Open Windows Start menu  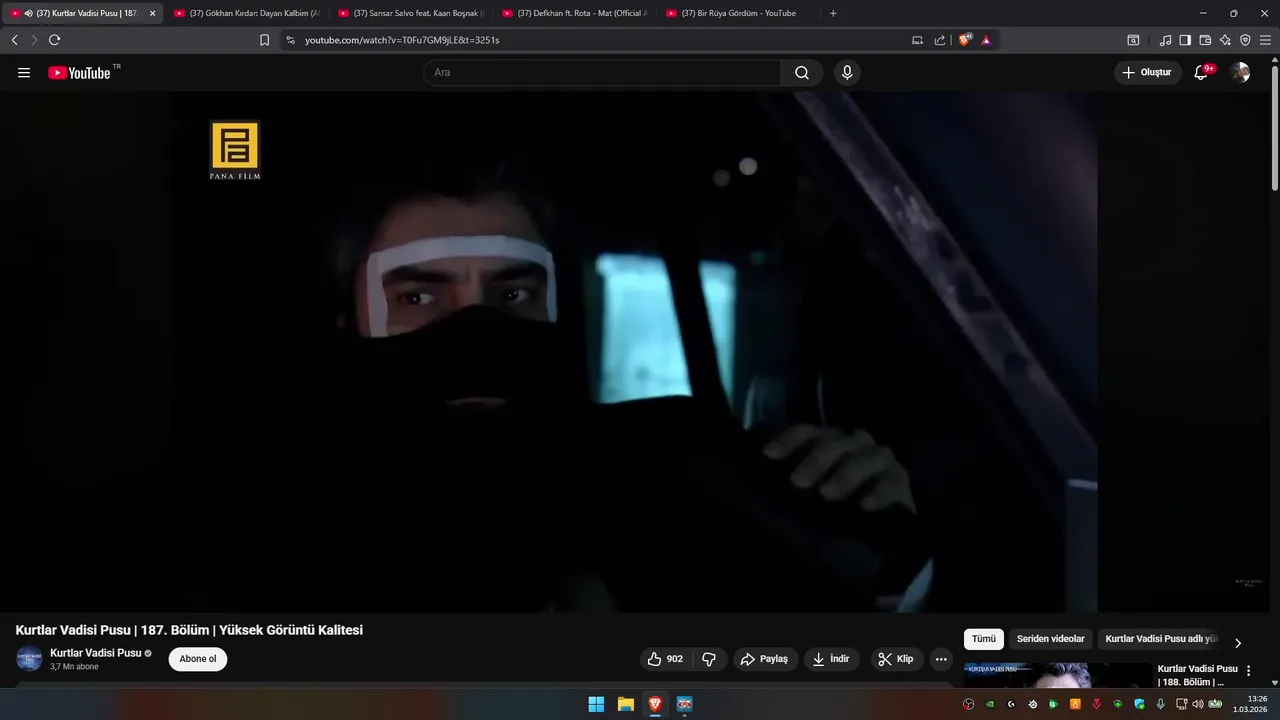596,704
